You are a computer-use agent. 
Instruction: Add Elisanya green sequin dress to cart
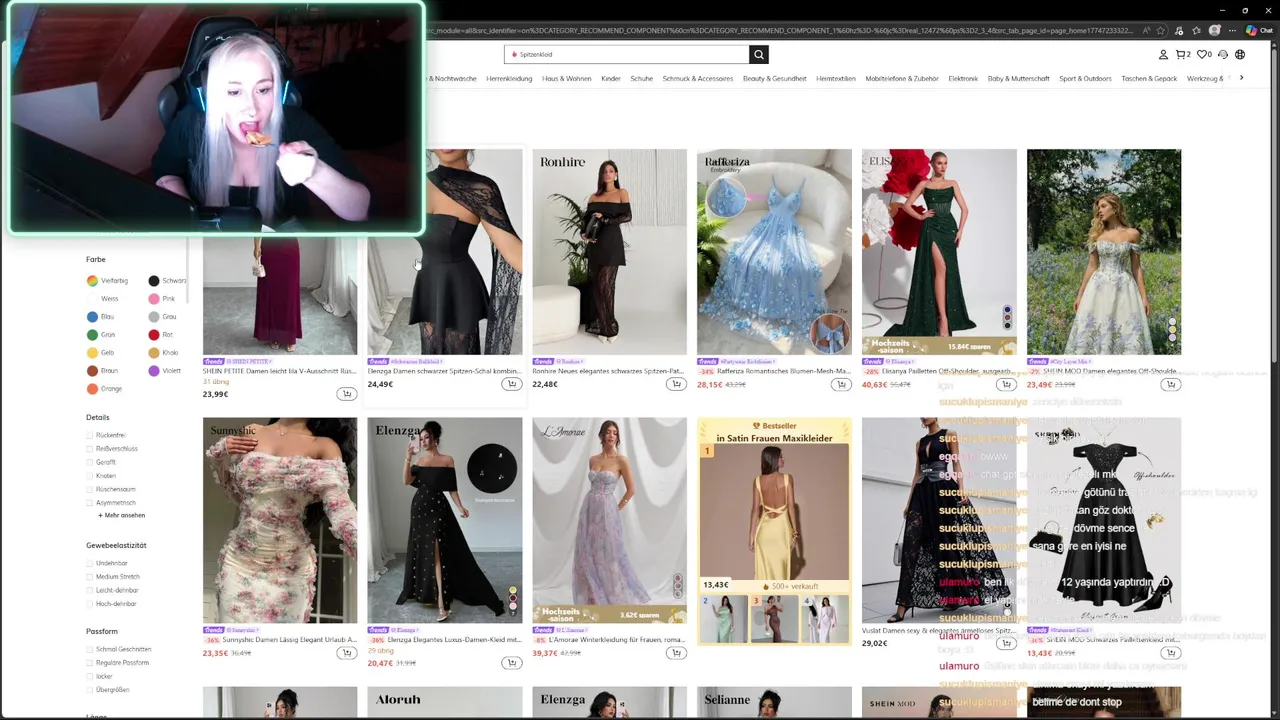coord(1006,384)
